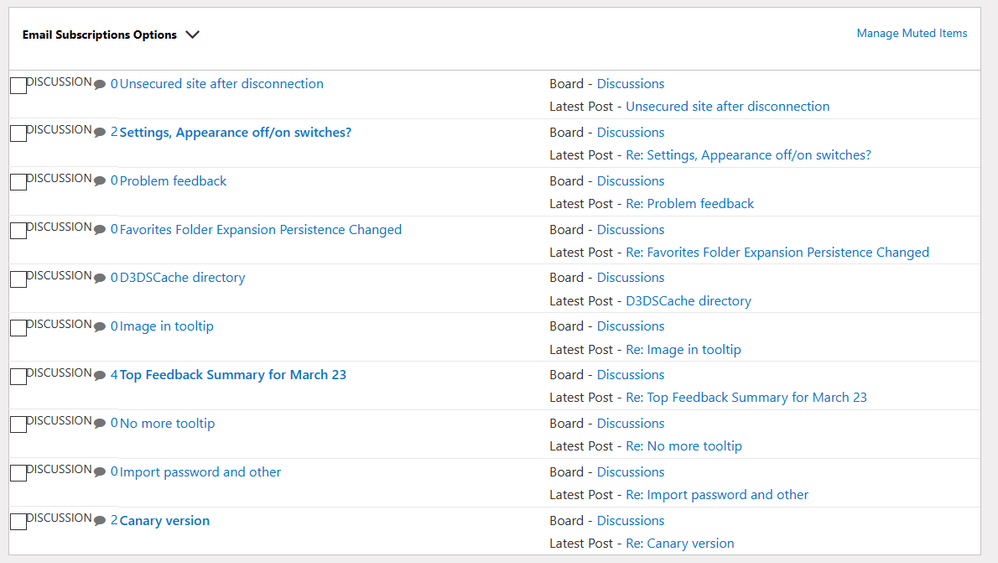Open latest post Re: Top Feedback Summary for March 23
The image size is (998, 563).
coord(746,398)
